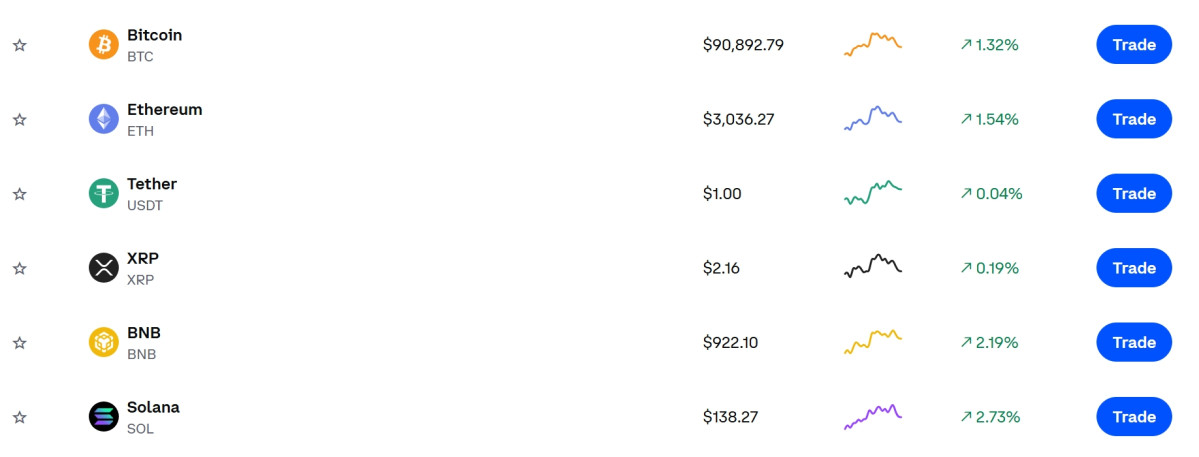
Task: Click the yellow BNB logo icon
Action: [103, 342]
